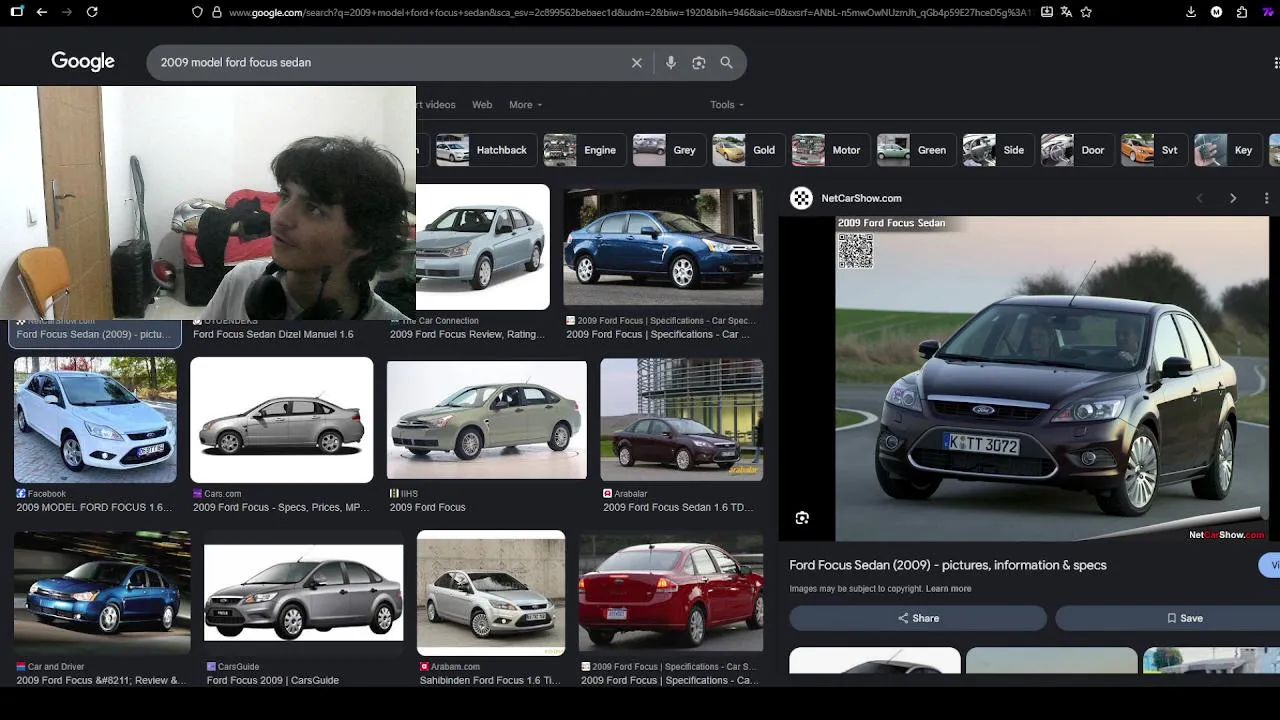
Task: Open '2009 Ford Focus Review, Rating' caption
Action: (x=467, y=334)
